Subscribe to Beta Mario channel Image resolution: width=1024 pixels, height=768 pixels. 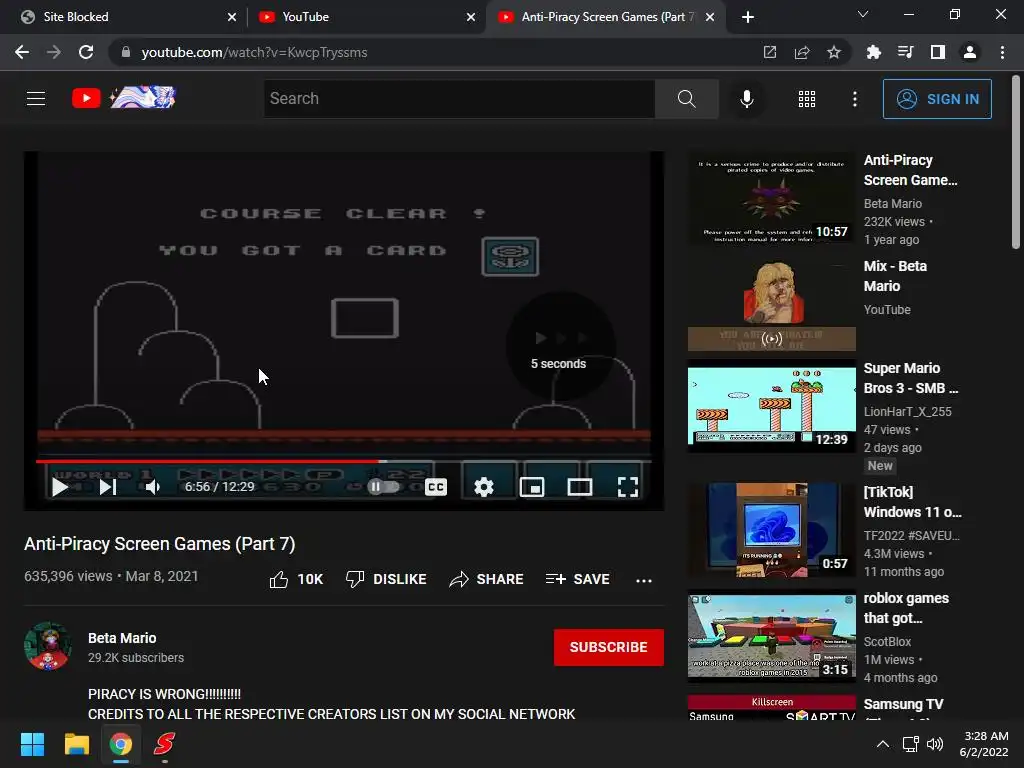point(609,647)
